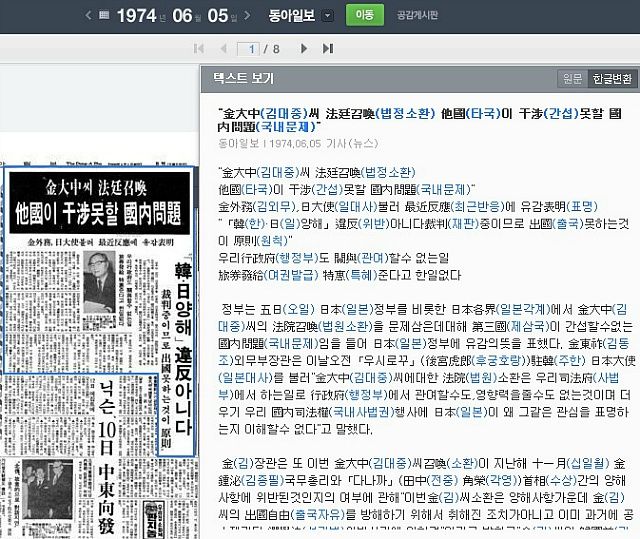This screenshot has width=640, height=539.
Task: Click the green 이동 button
Action: pos(364,15)
